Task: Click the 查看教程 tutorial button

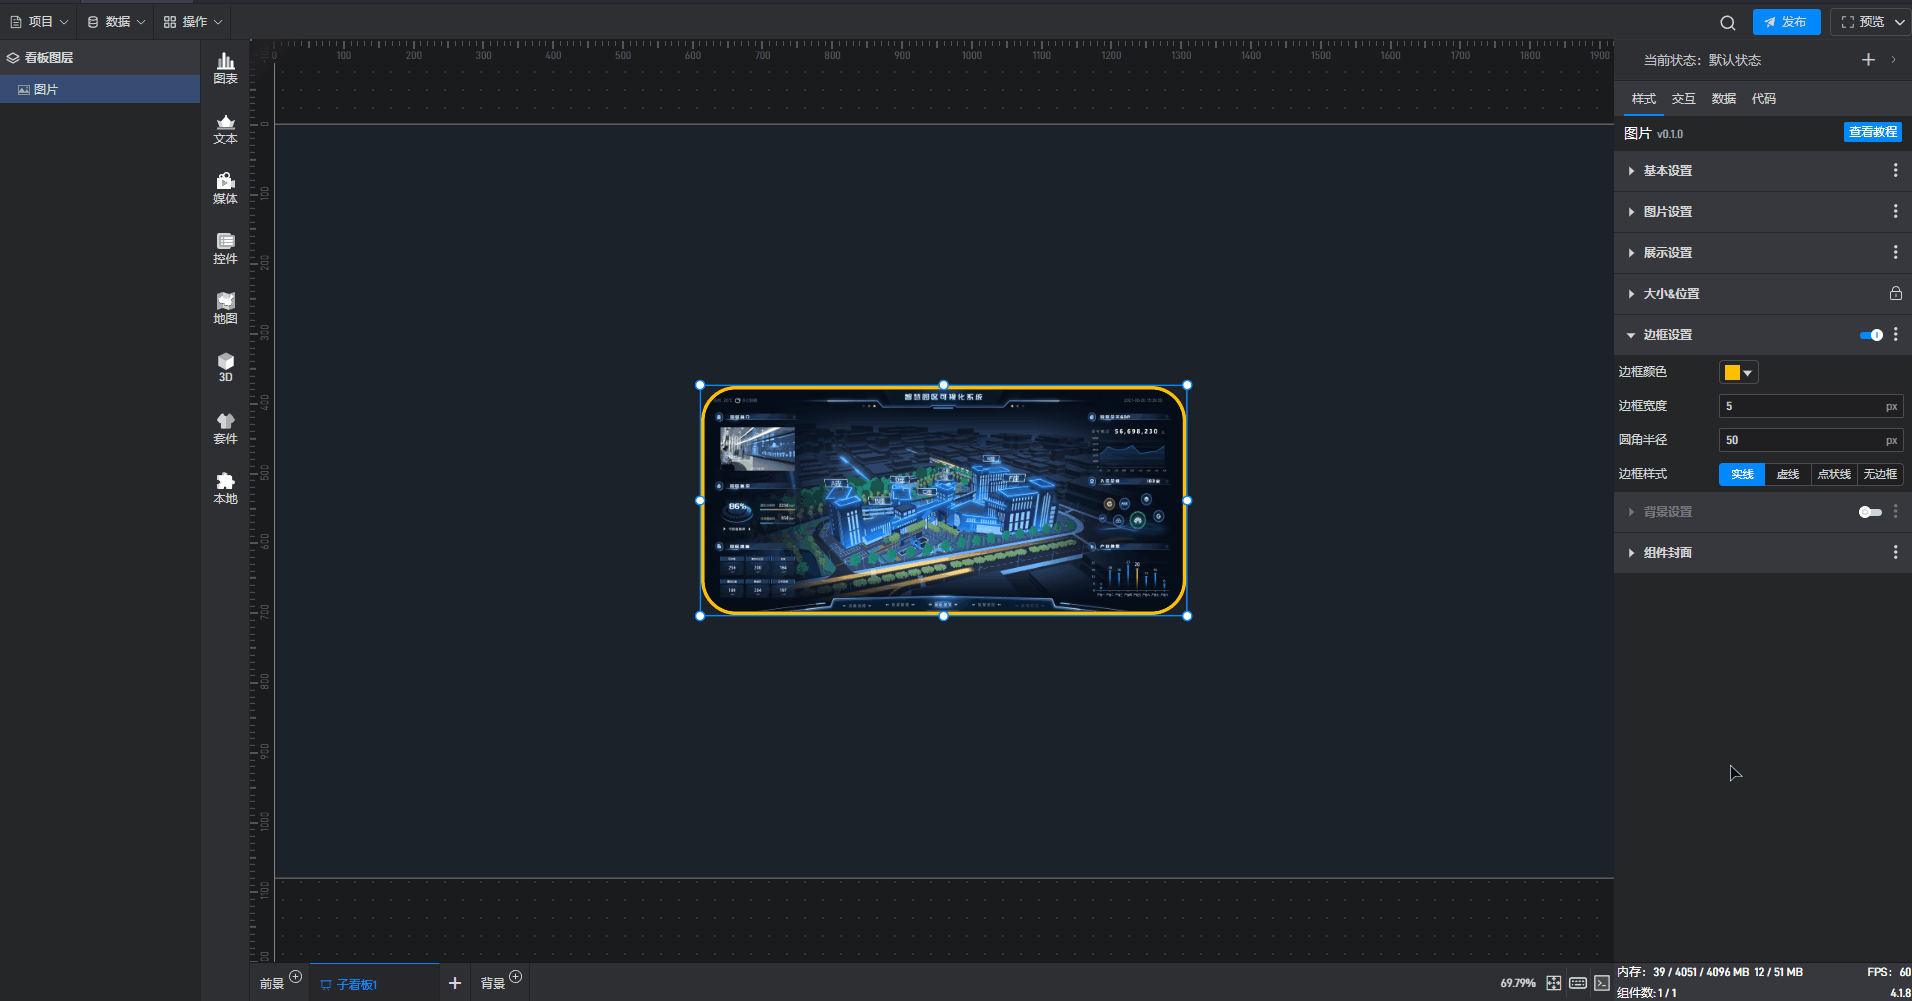Action: pos(1872,132)
